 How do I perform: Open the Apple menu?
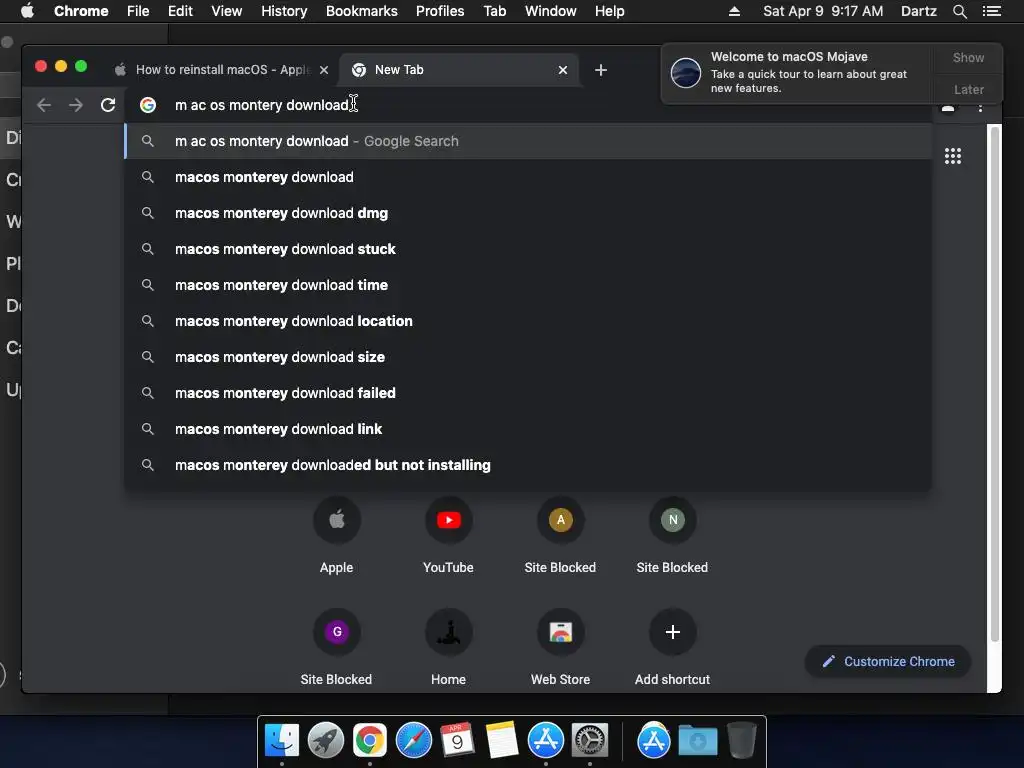(x=27, y=11)
